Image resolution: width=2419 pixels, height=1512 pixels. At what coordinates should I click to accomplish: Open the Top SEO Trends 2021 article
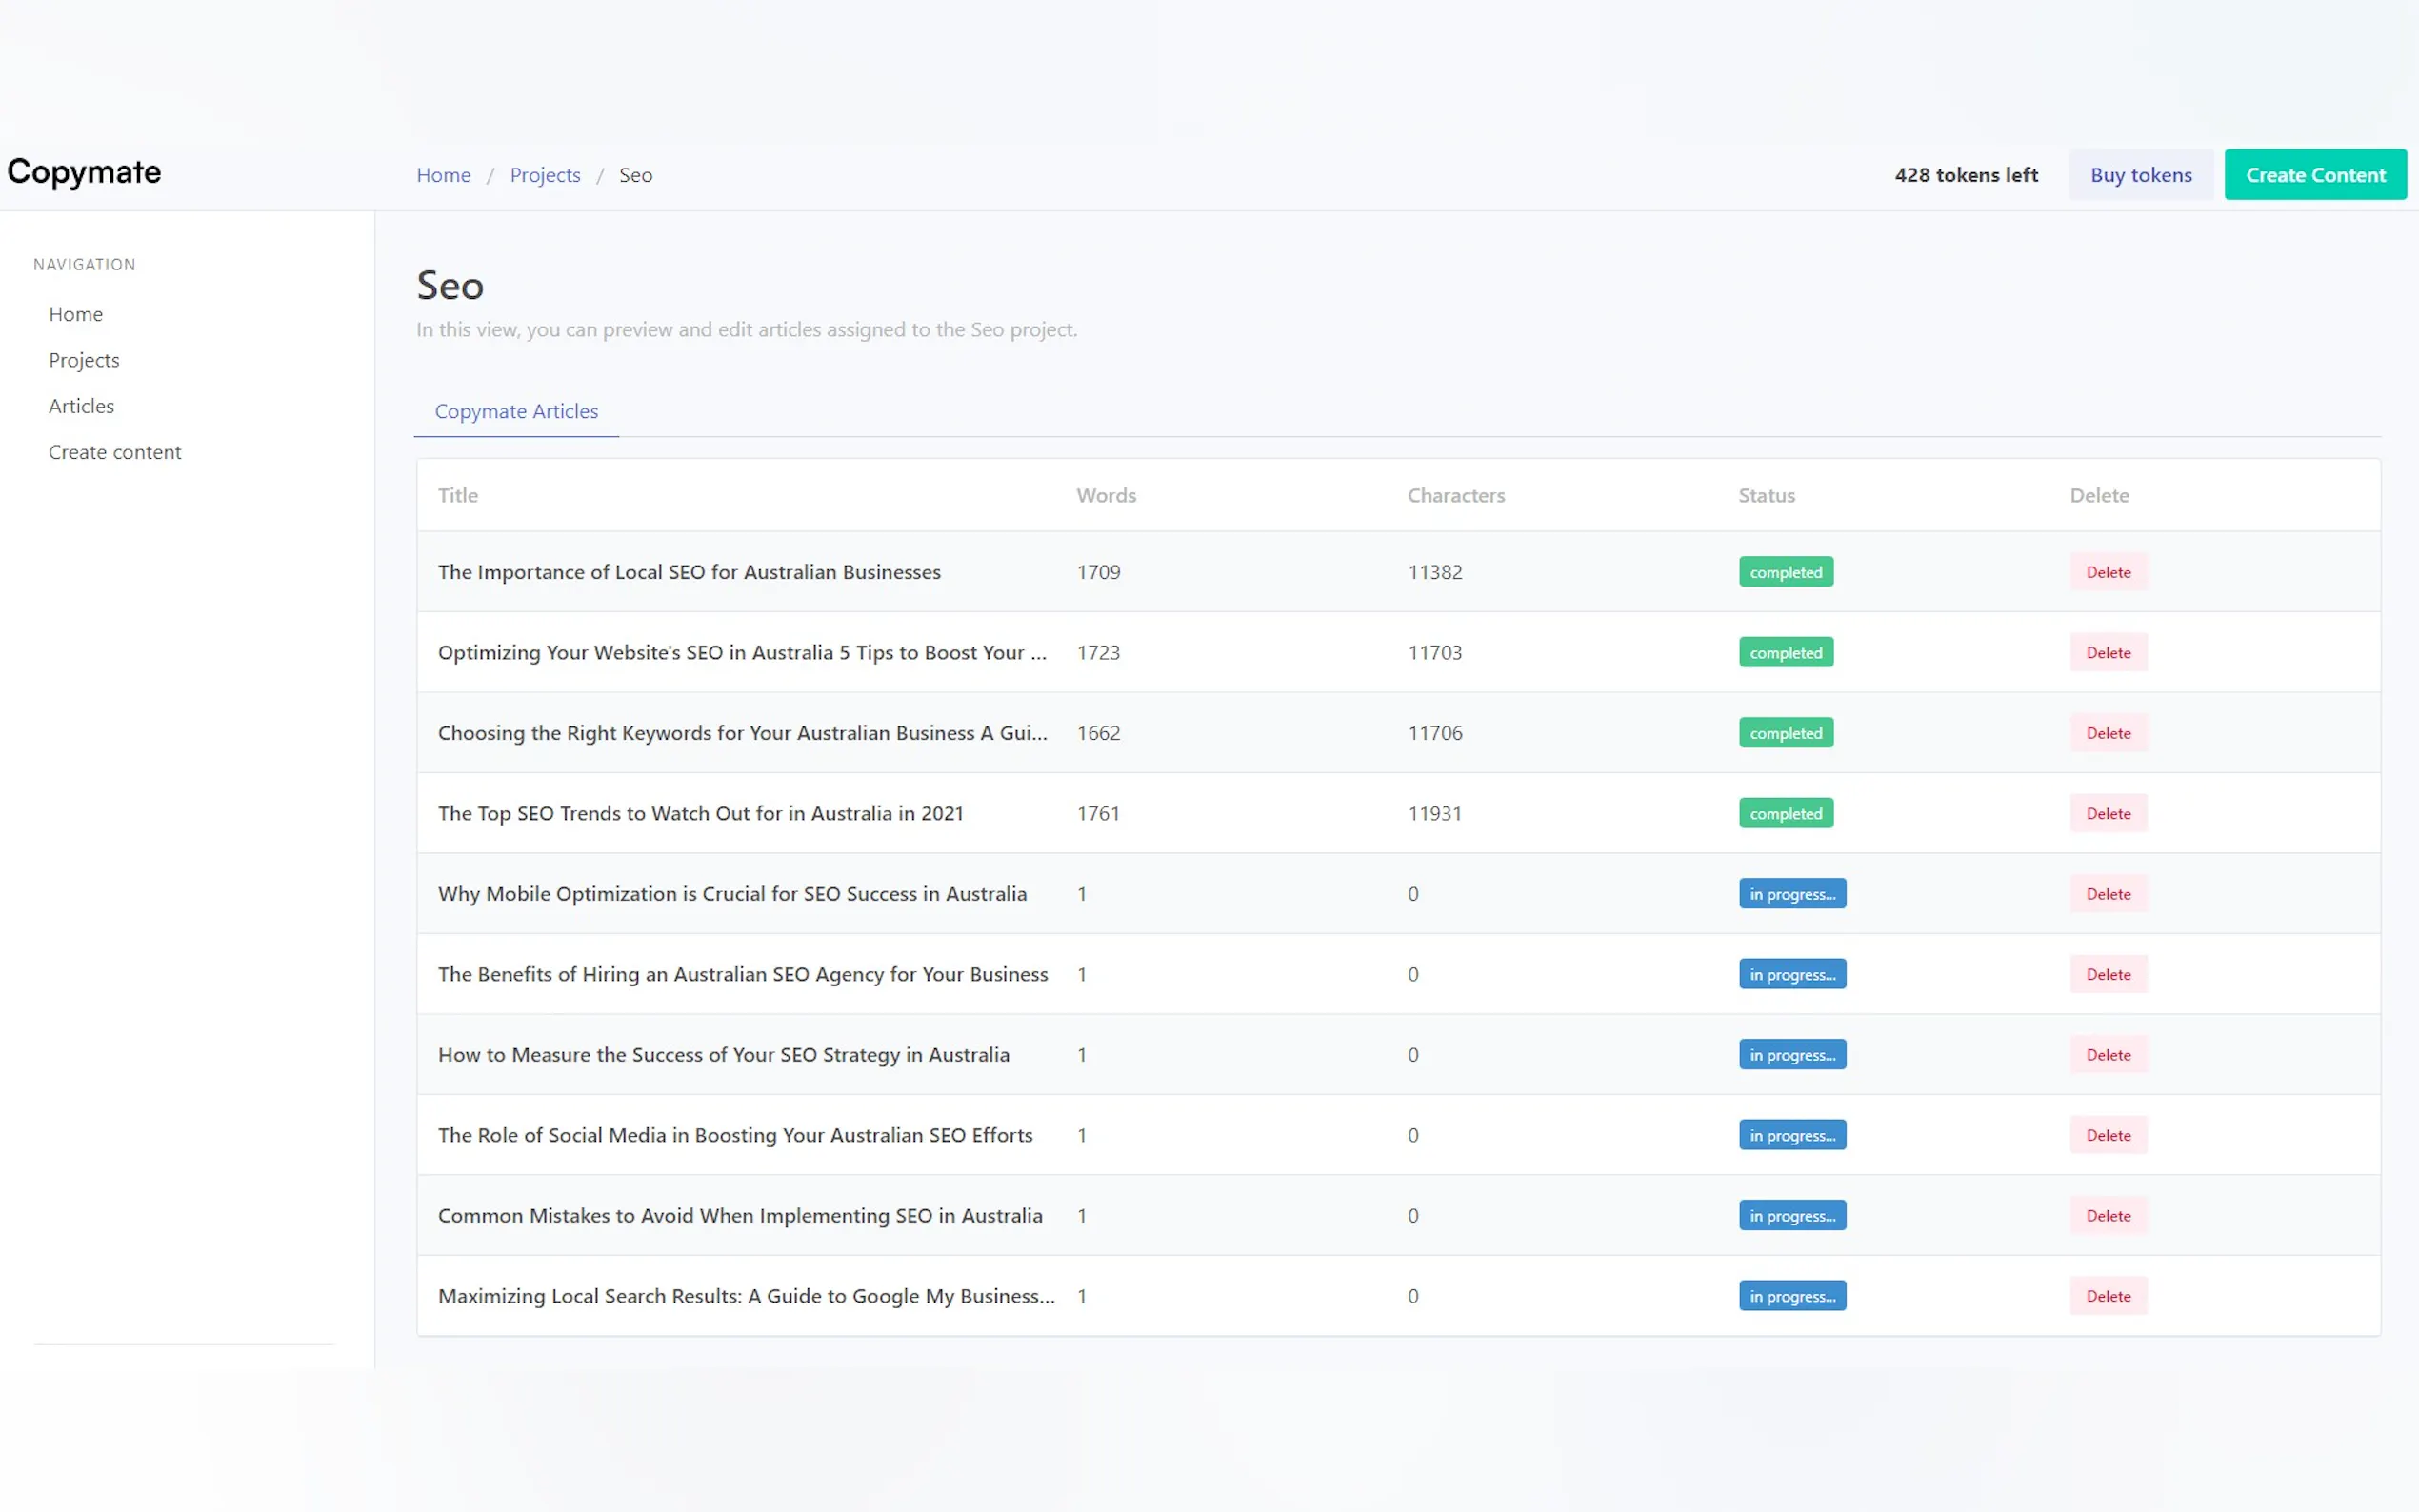(x=700, y=813)
